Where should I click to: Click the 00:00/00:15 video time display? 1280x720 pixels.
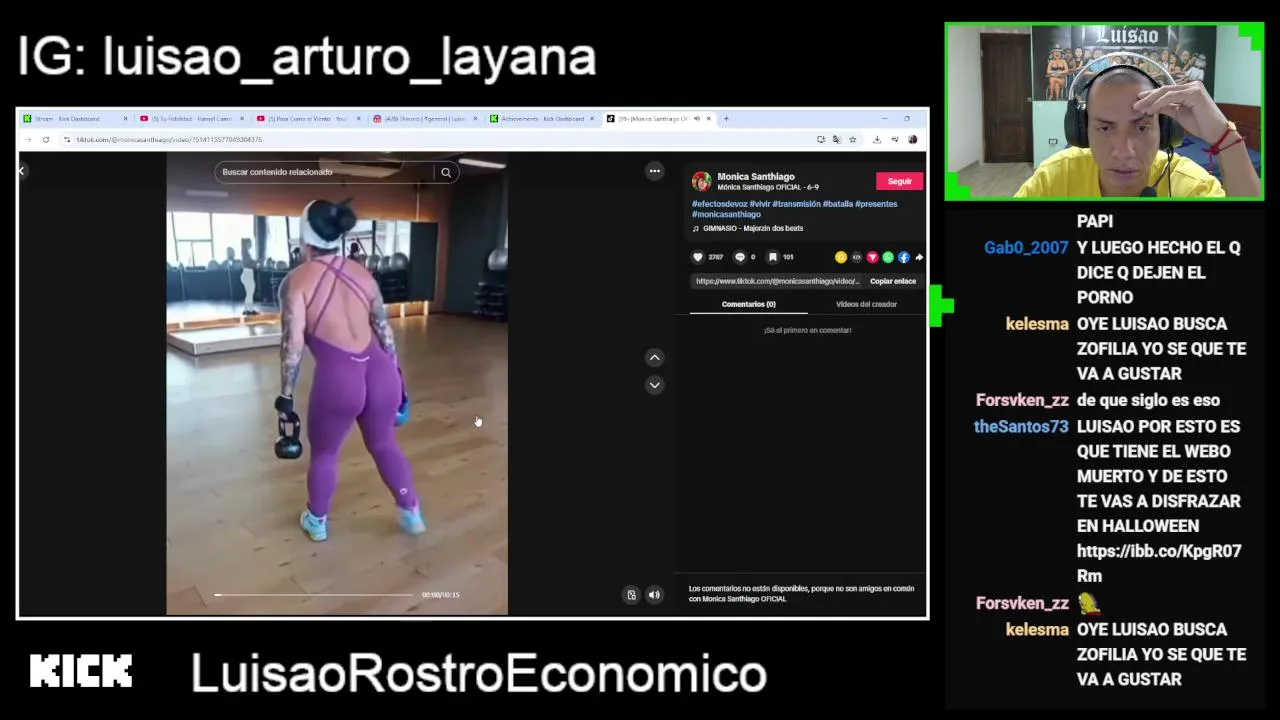[440, 595]
